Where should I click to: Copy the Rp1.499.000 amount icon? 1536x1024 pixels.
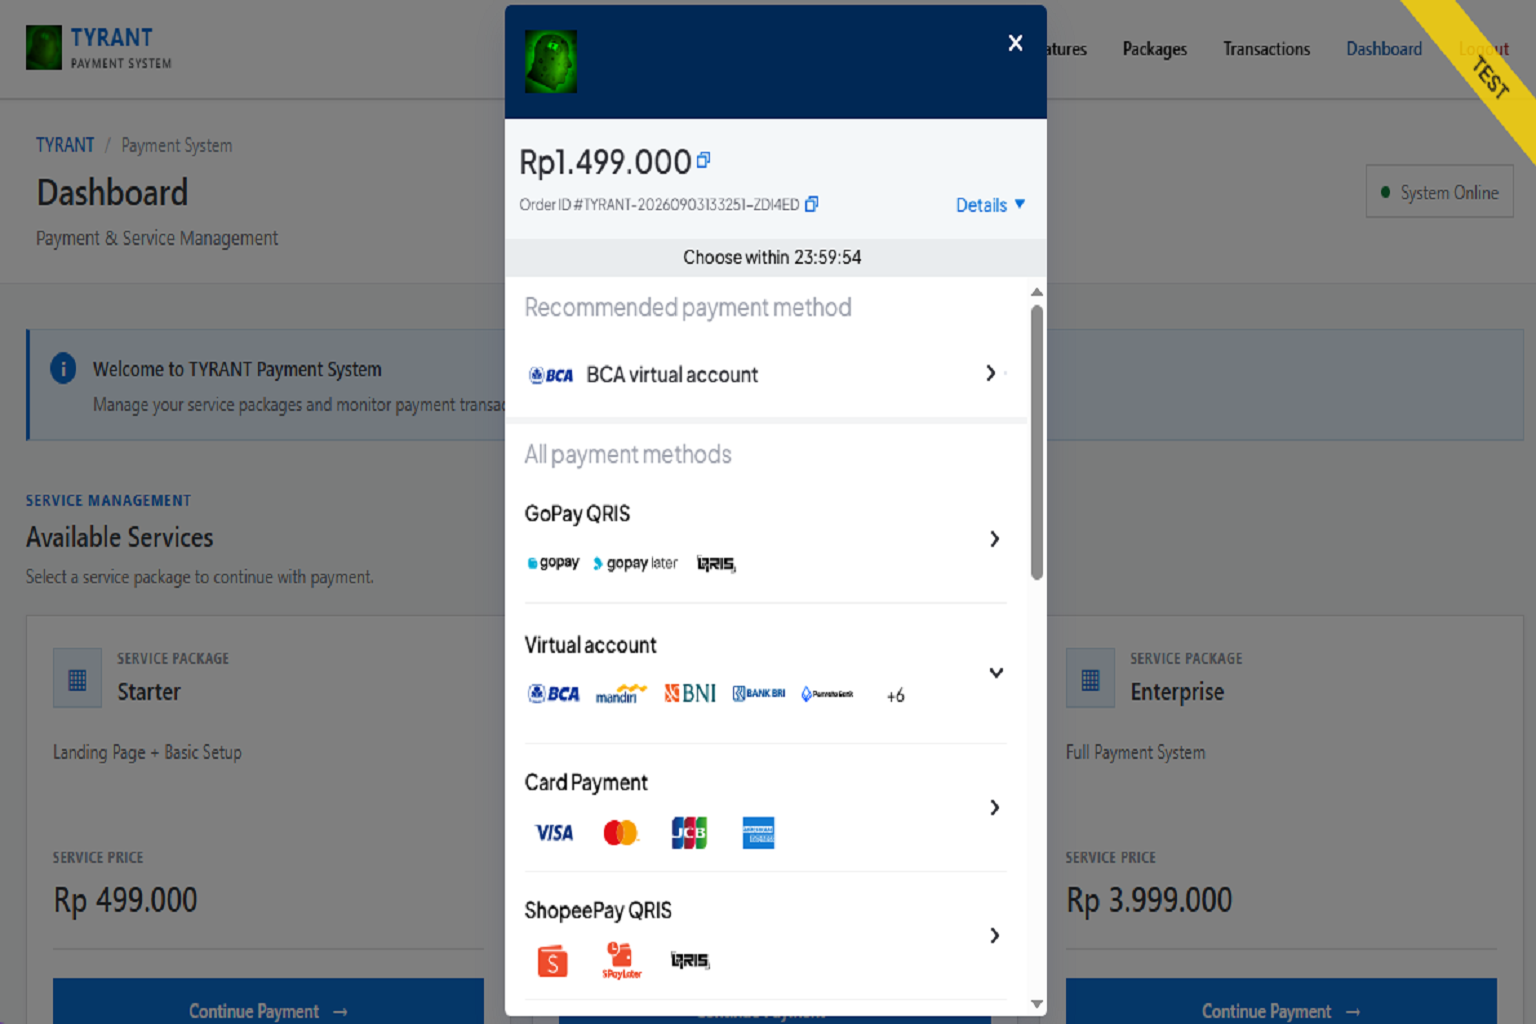tap(703, 160)
